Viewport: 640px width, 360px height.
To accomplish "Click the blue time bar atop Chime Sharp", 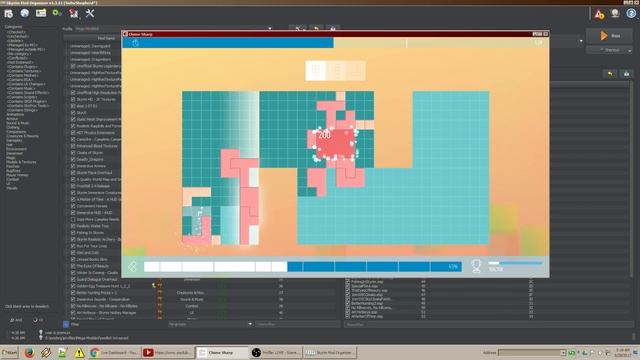I will [x=228, y=43].
